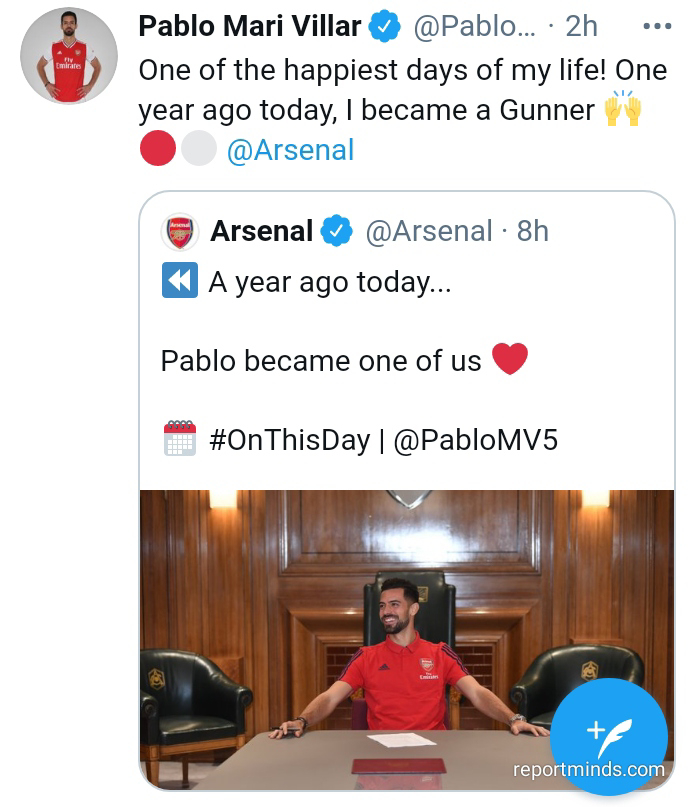
Task: Click Arsenal's blue verified badge
Action: 337,232
